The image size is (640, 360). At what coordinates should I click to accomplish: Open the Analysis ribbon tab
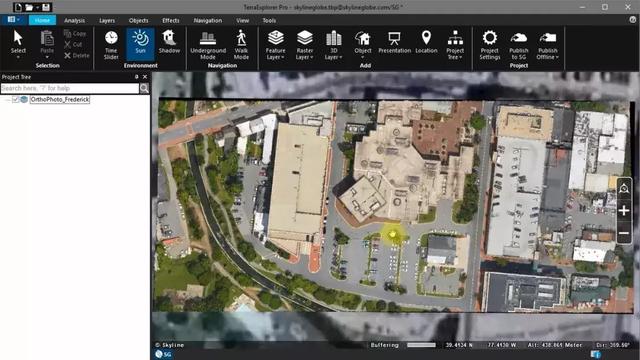pos(74,20)
